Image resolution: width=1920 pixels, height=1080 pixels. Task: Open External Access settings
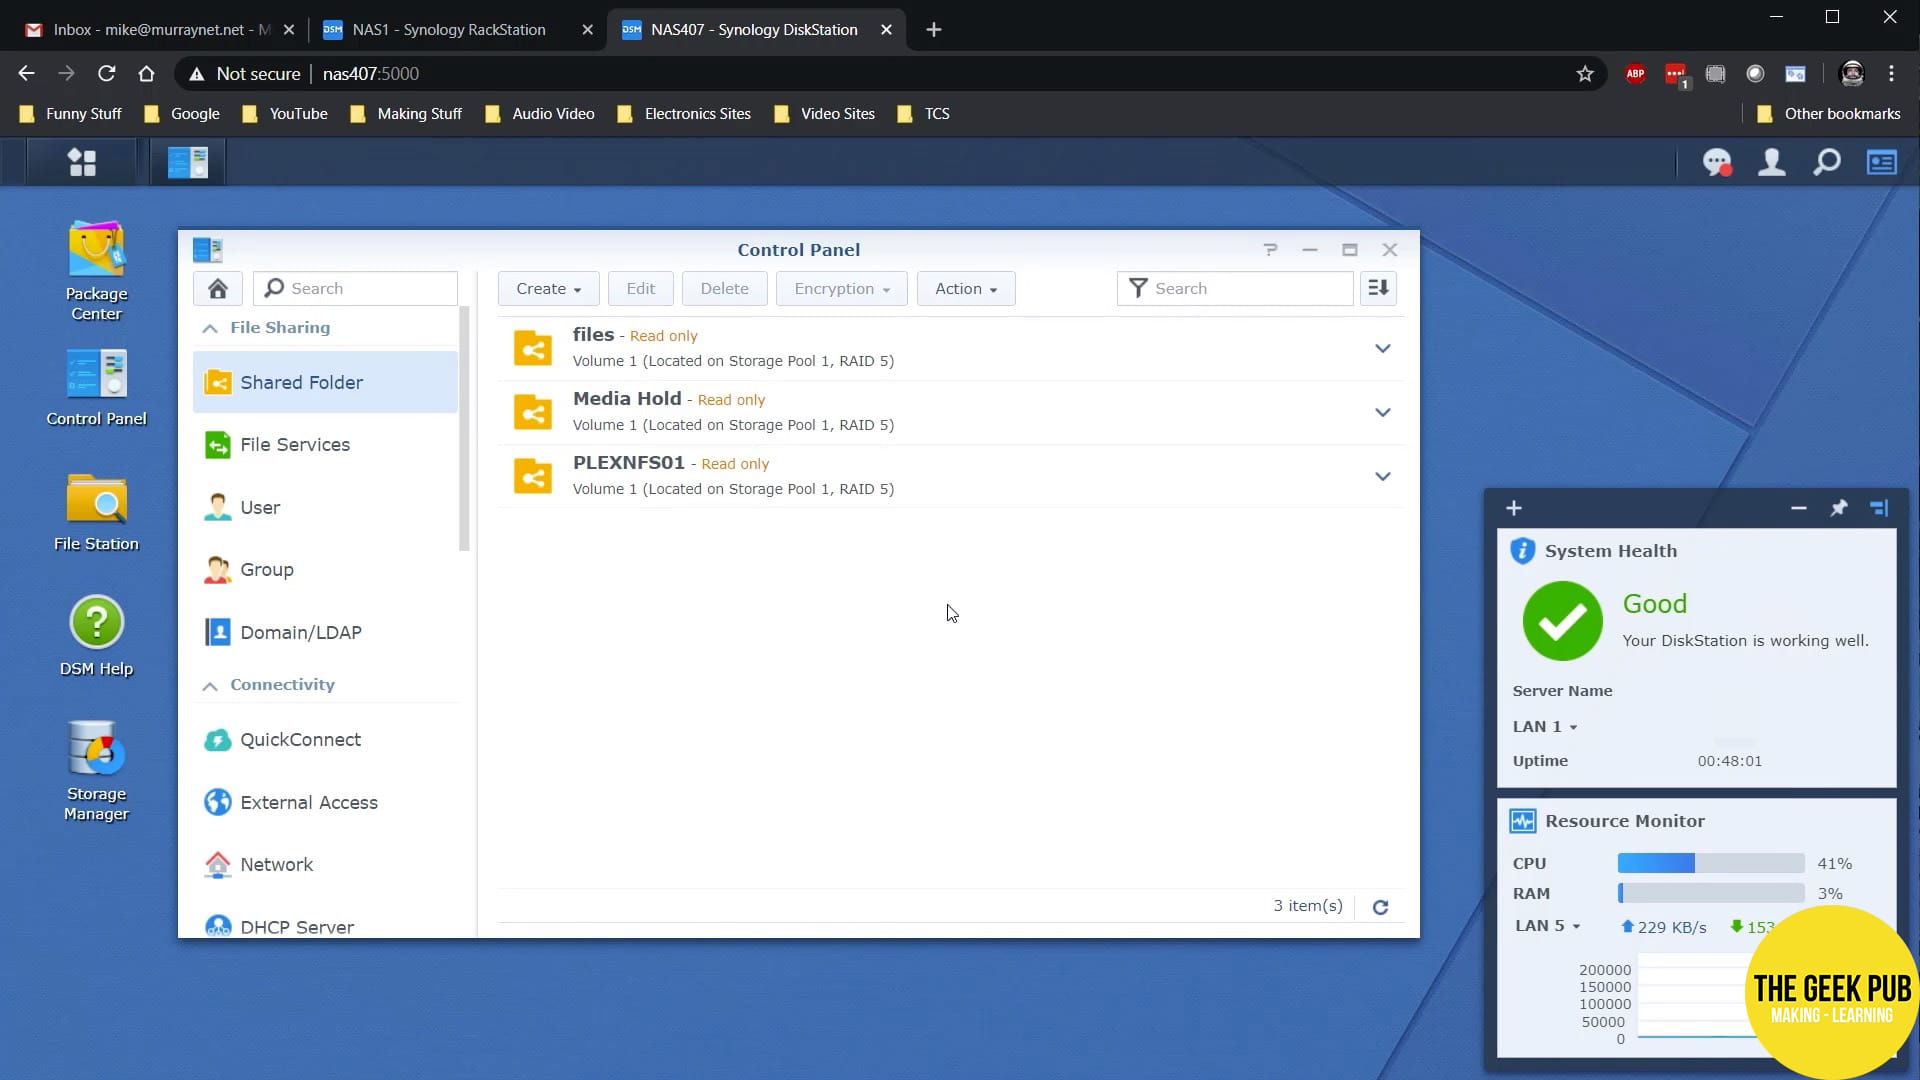pyautogui.click(x=325, y=803)
